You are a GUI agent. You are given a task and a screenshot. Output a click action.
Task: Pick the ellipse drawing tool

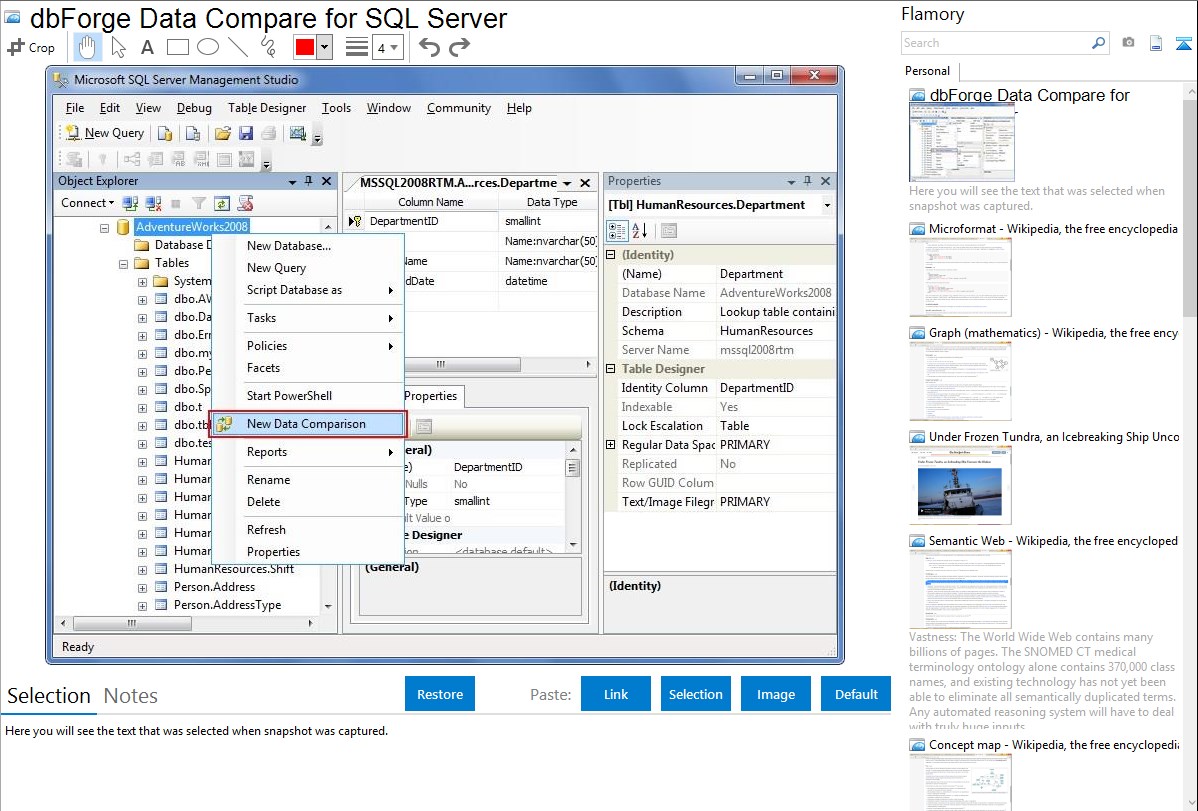tap(208, 47)
